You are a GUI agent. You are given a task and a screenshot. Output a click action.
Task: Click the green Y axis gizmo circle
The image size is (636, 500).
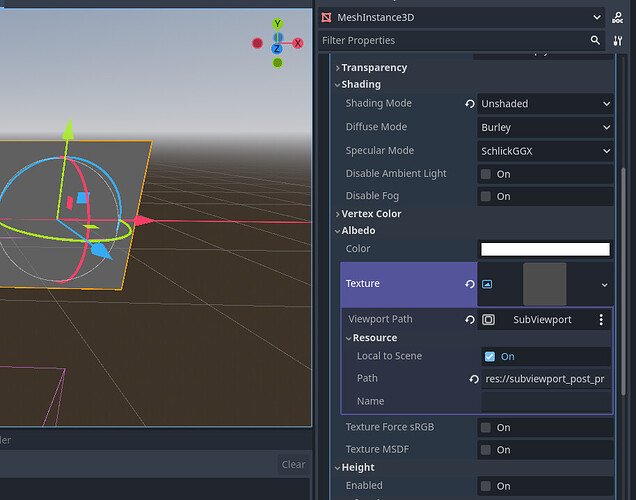(277, 24)
